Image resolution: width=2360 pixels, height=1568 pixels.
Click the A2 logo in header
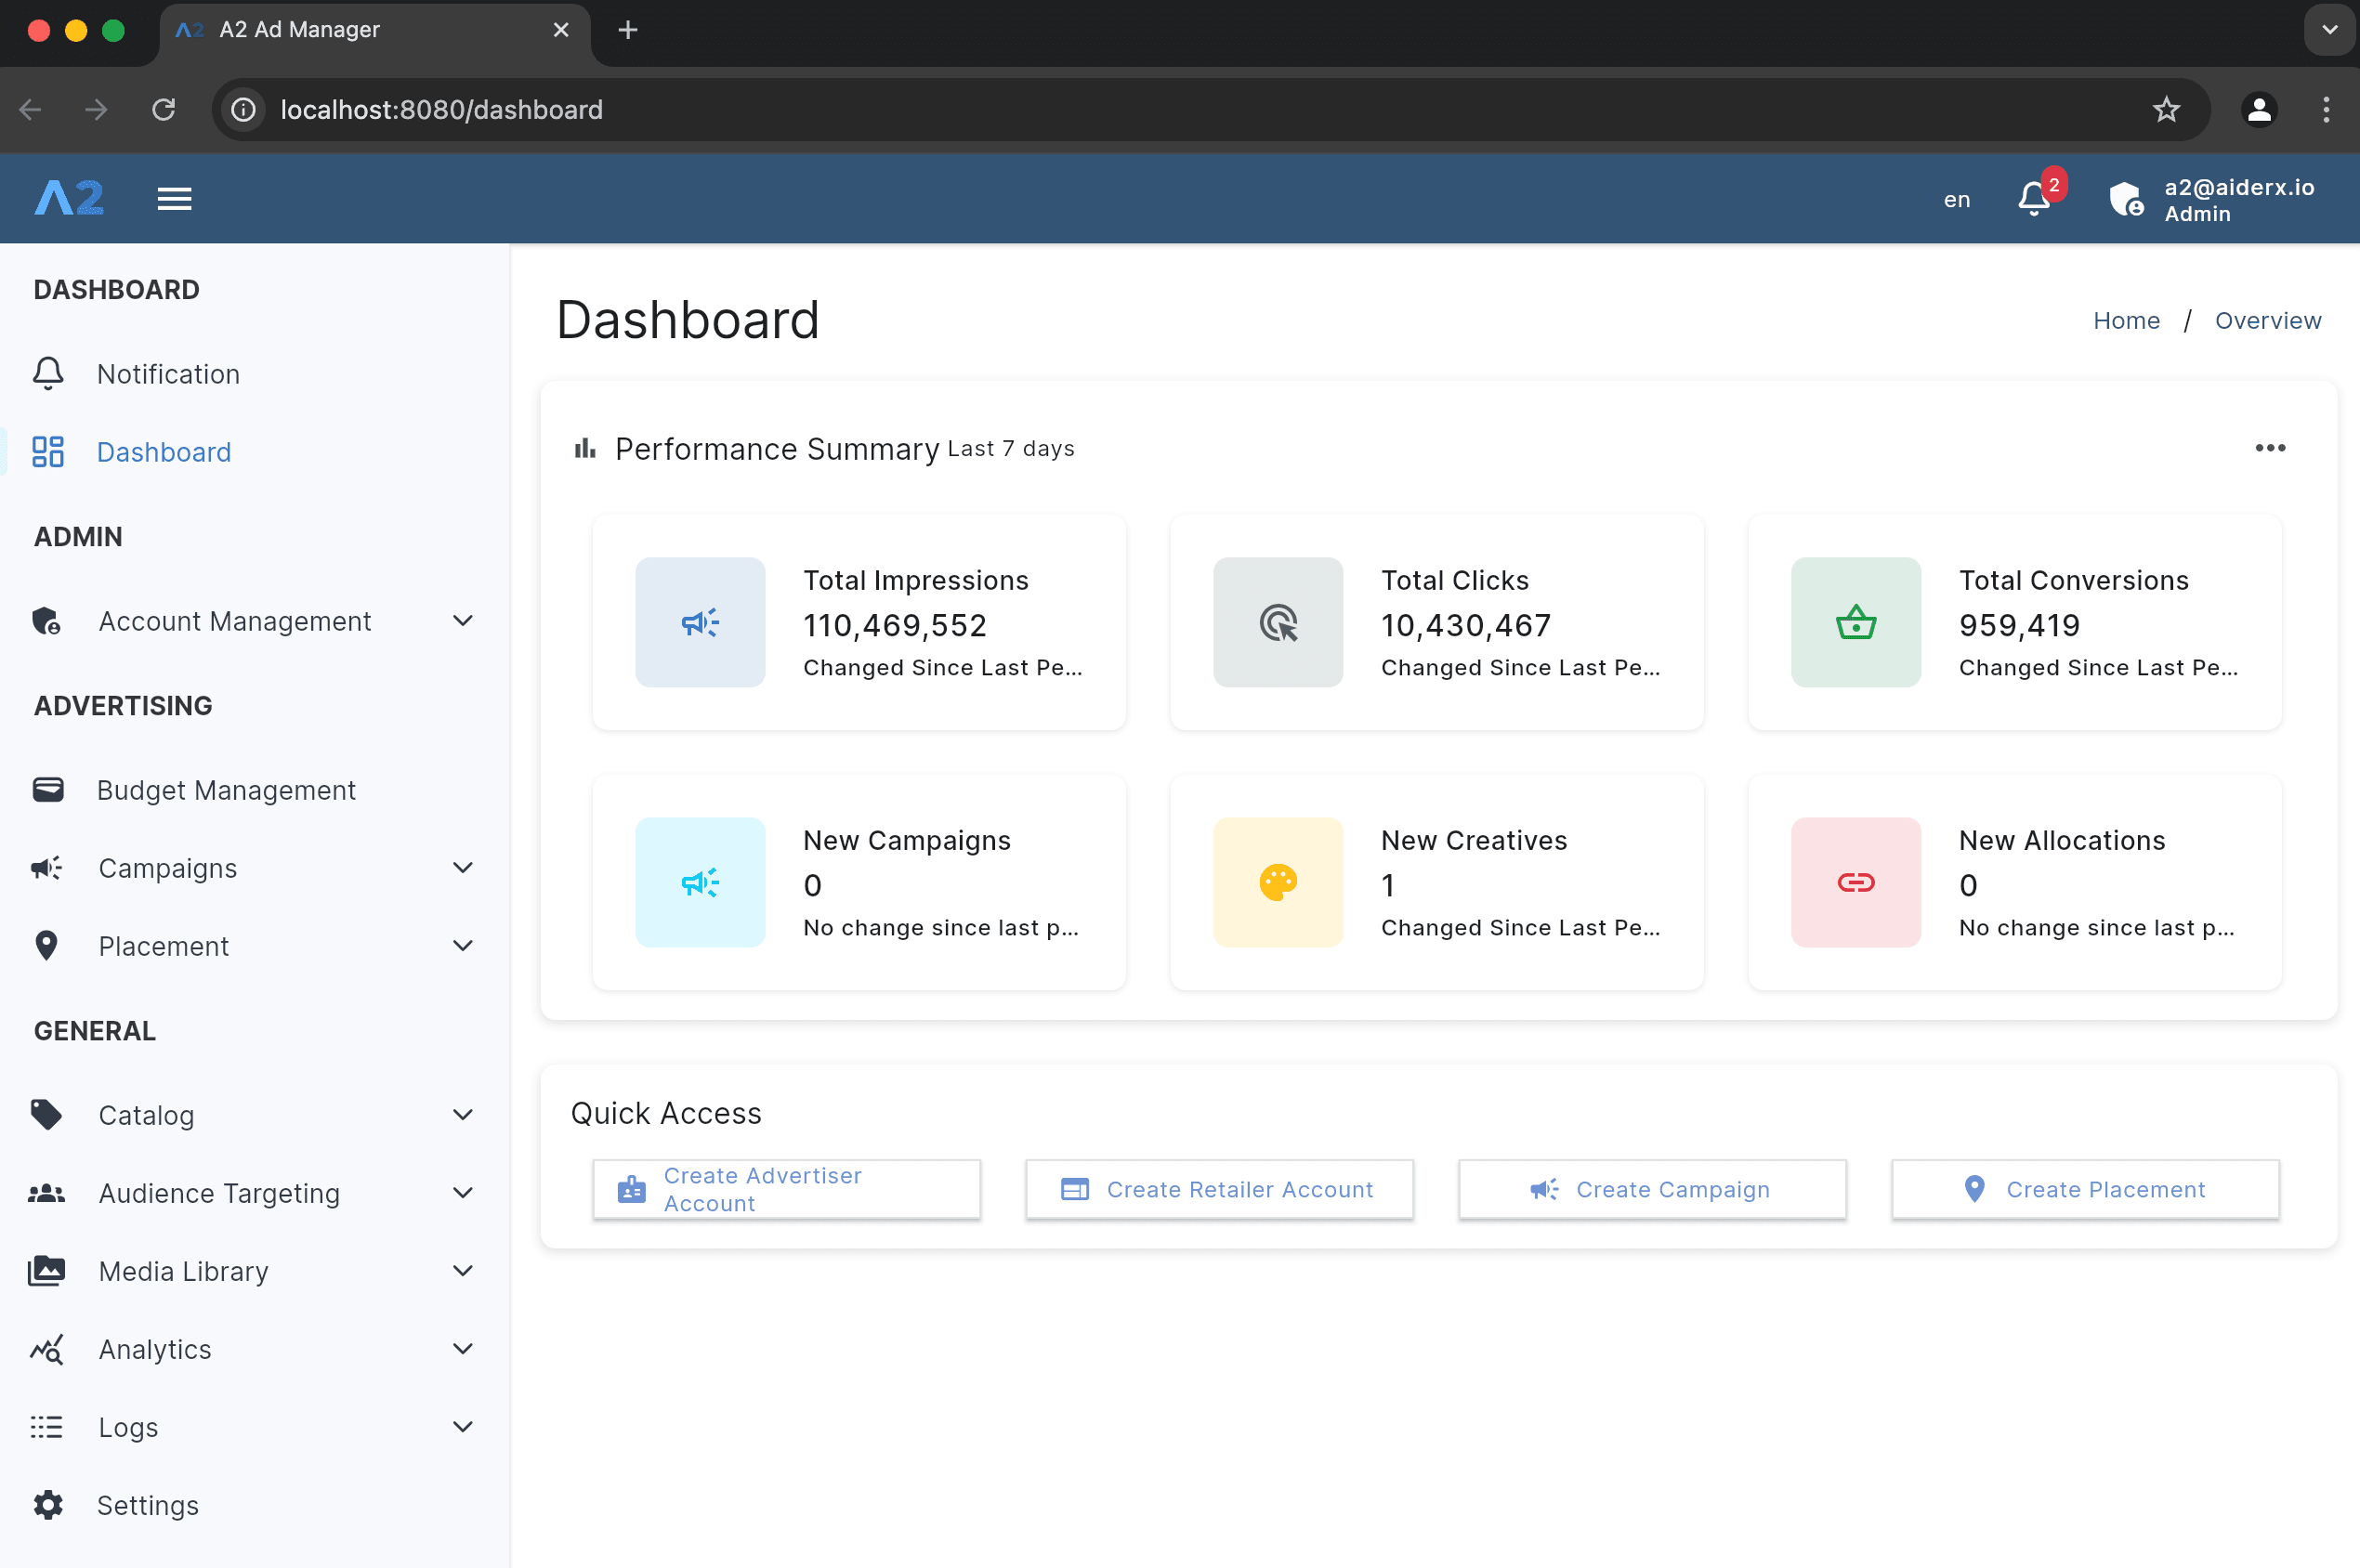tap(69, 198)
